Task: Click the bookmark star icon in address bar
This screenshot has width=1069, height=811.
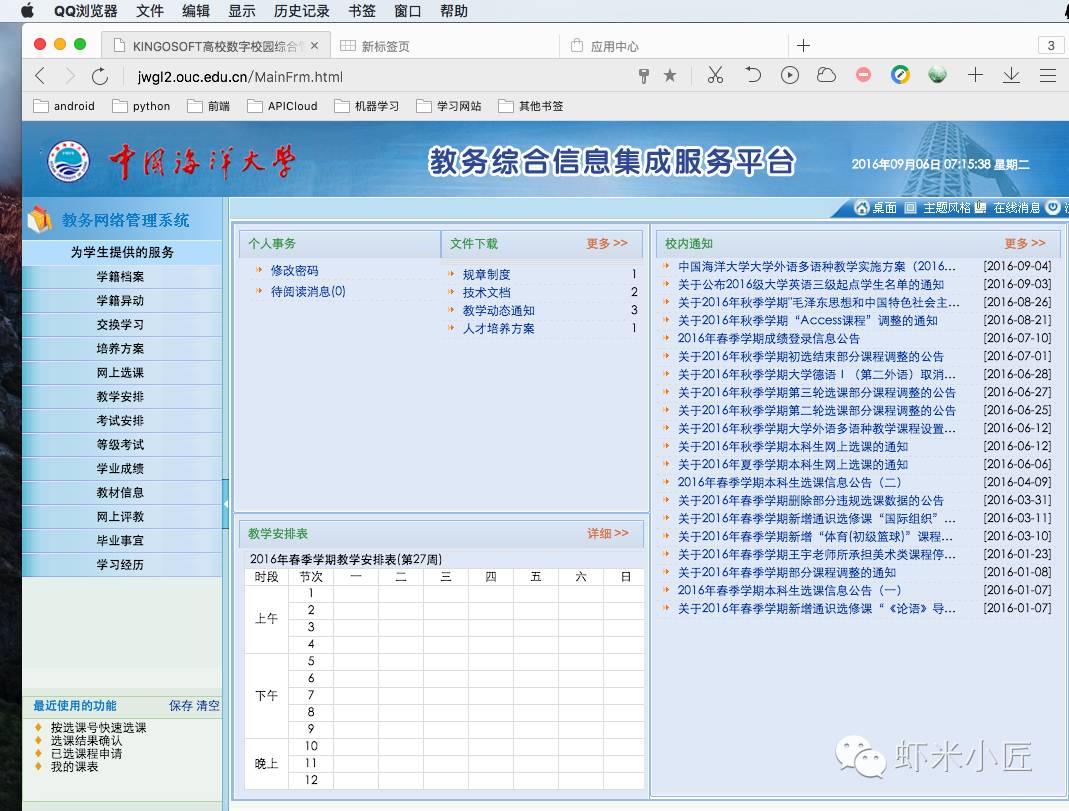Action: [x=670, y=76]
